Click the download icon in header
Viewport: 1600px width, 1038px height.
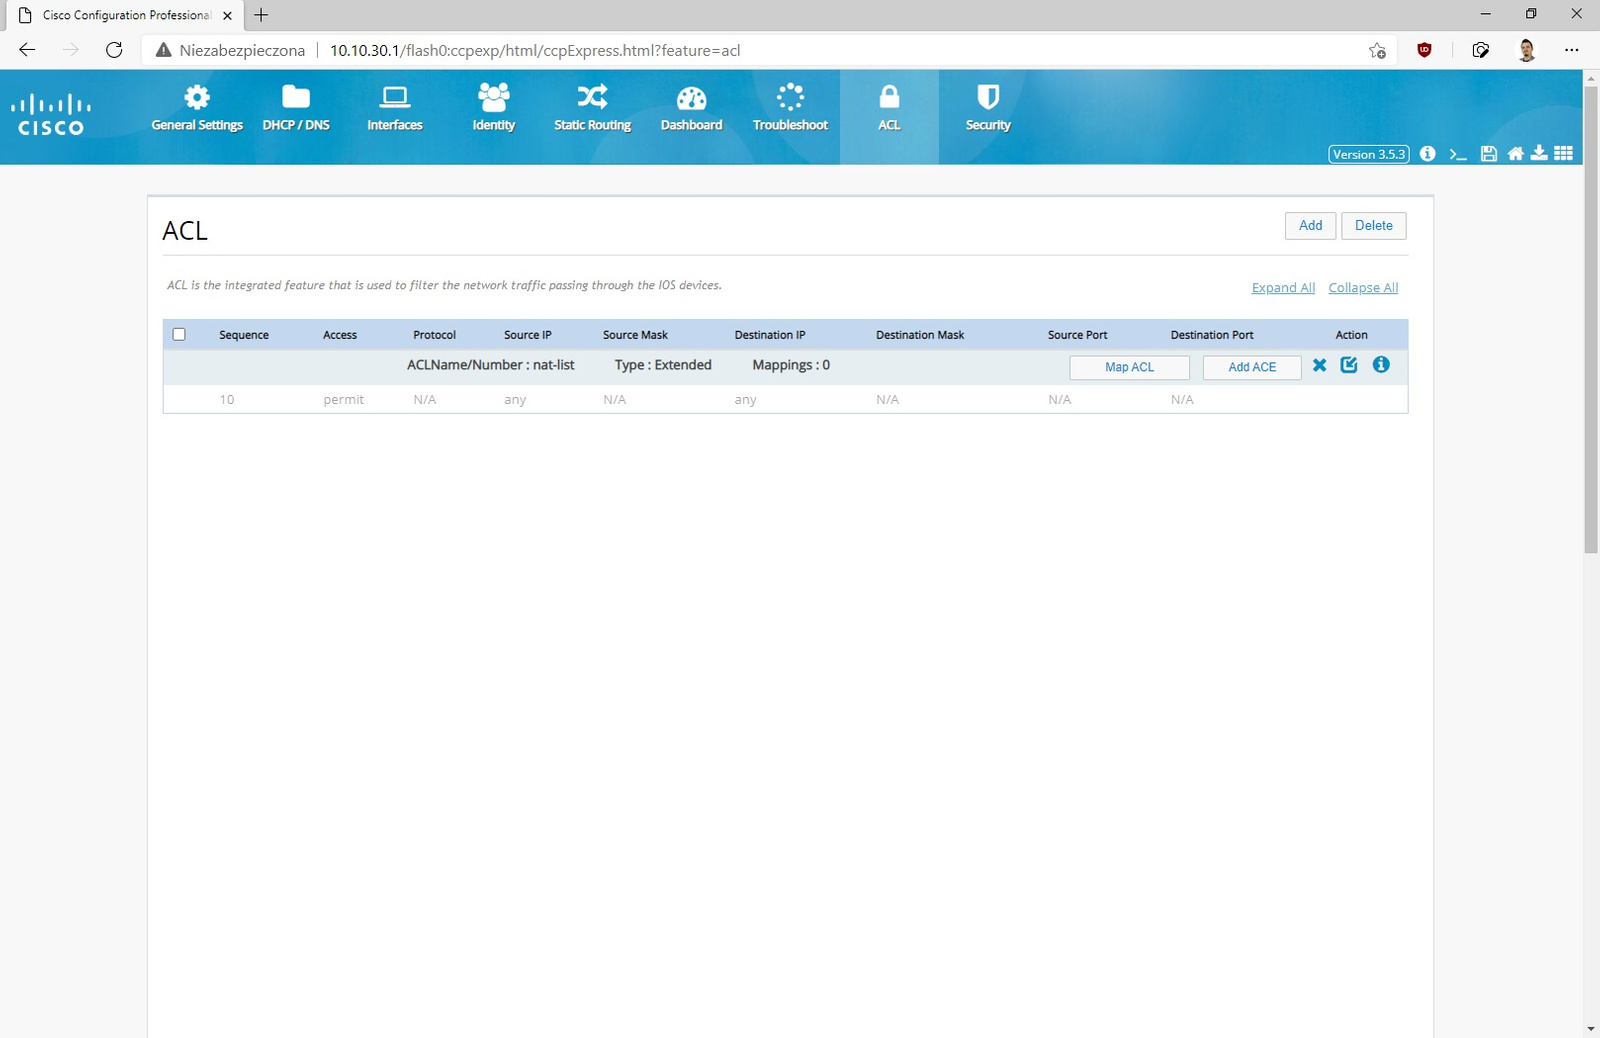1539,153
